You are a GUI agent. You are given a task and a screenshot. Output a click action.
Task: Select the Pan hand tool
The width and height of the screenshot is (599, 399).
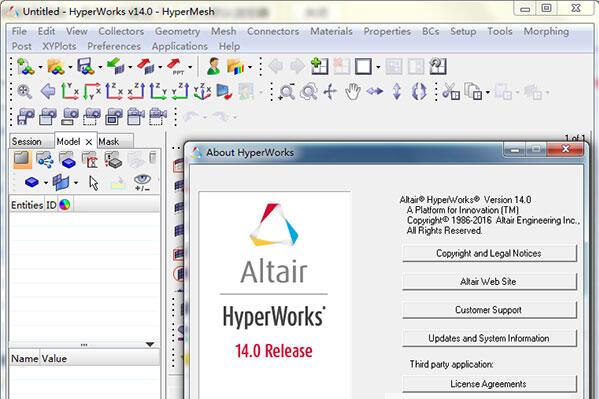[x=353, y=92]
